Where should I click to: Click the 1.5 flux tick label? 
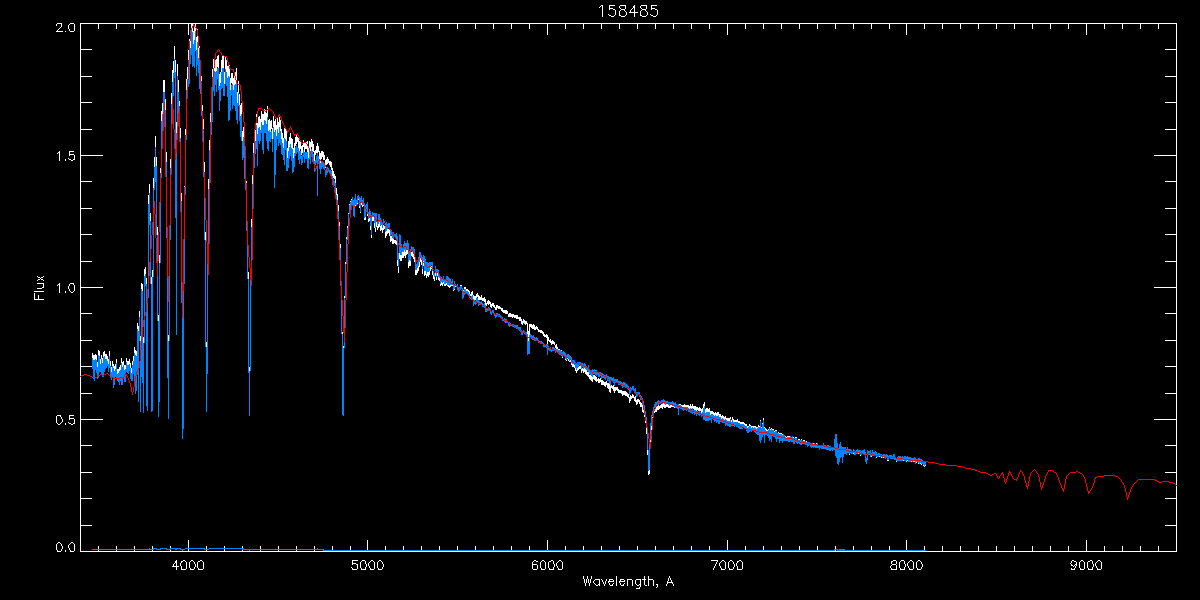[x=66, y=156]
